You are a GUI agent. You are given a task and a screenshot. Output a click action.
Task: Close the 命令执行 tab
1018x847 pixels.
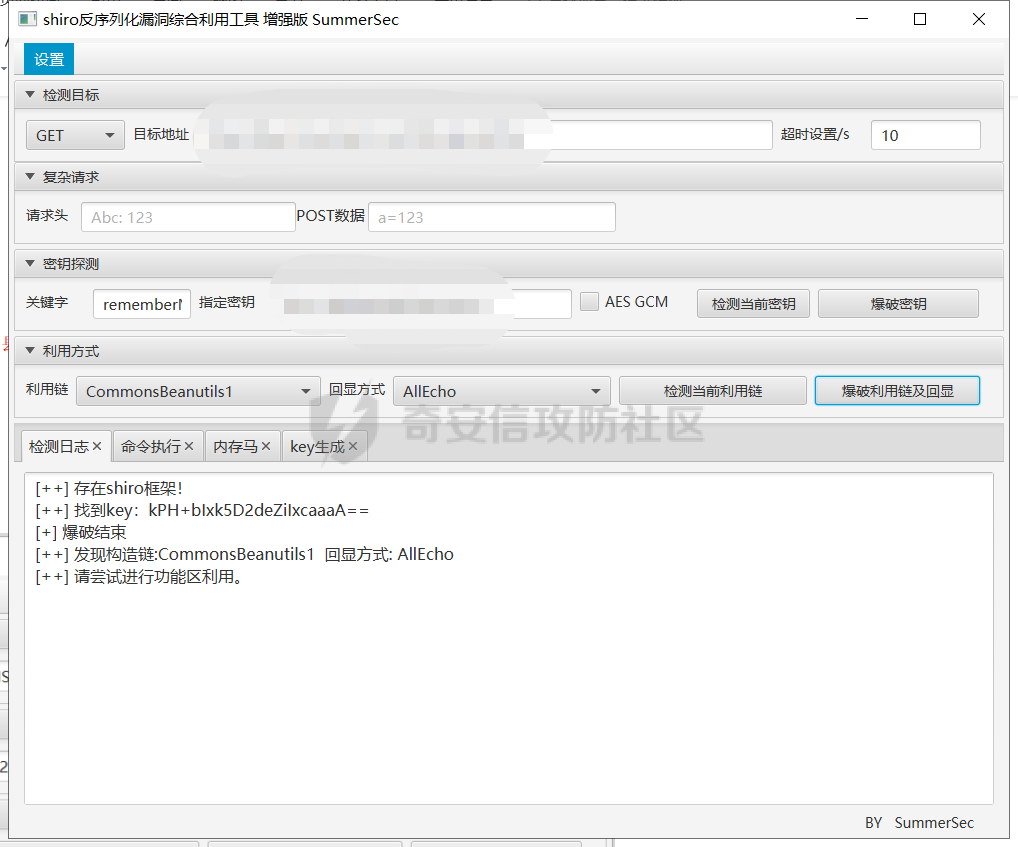(x=189, y=446)
